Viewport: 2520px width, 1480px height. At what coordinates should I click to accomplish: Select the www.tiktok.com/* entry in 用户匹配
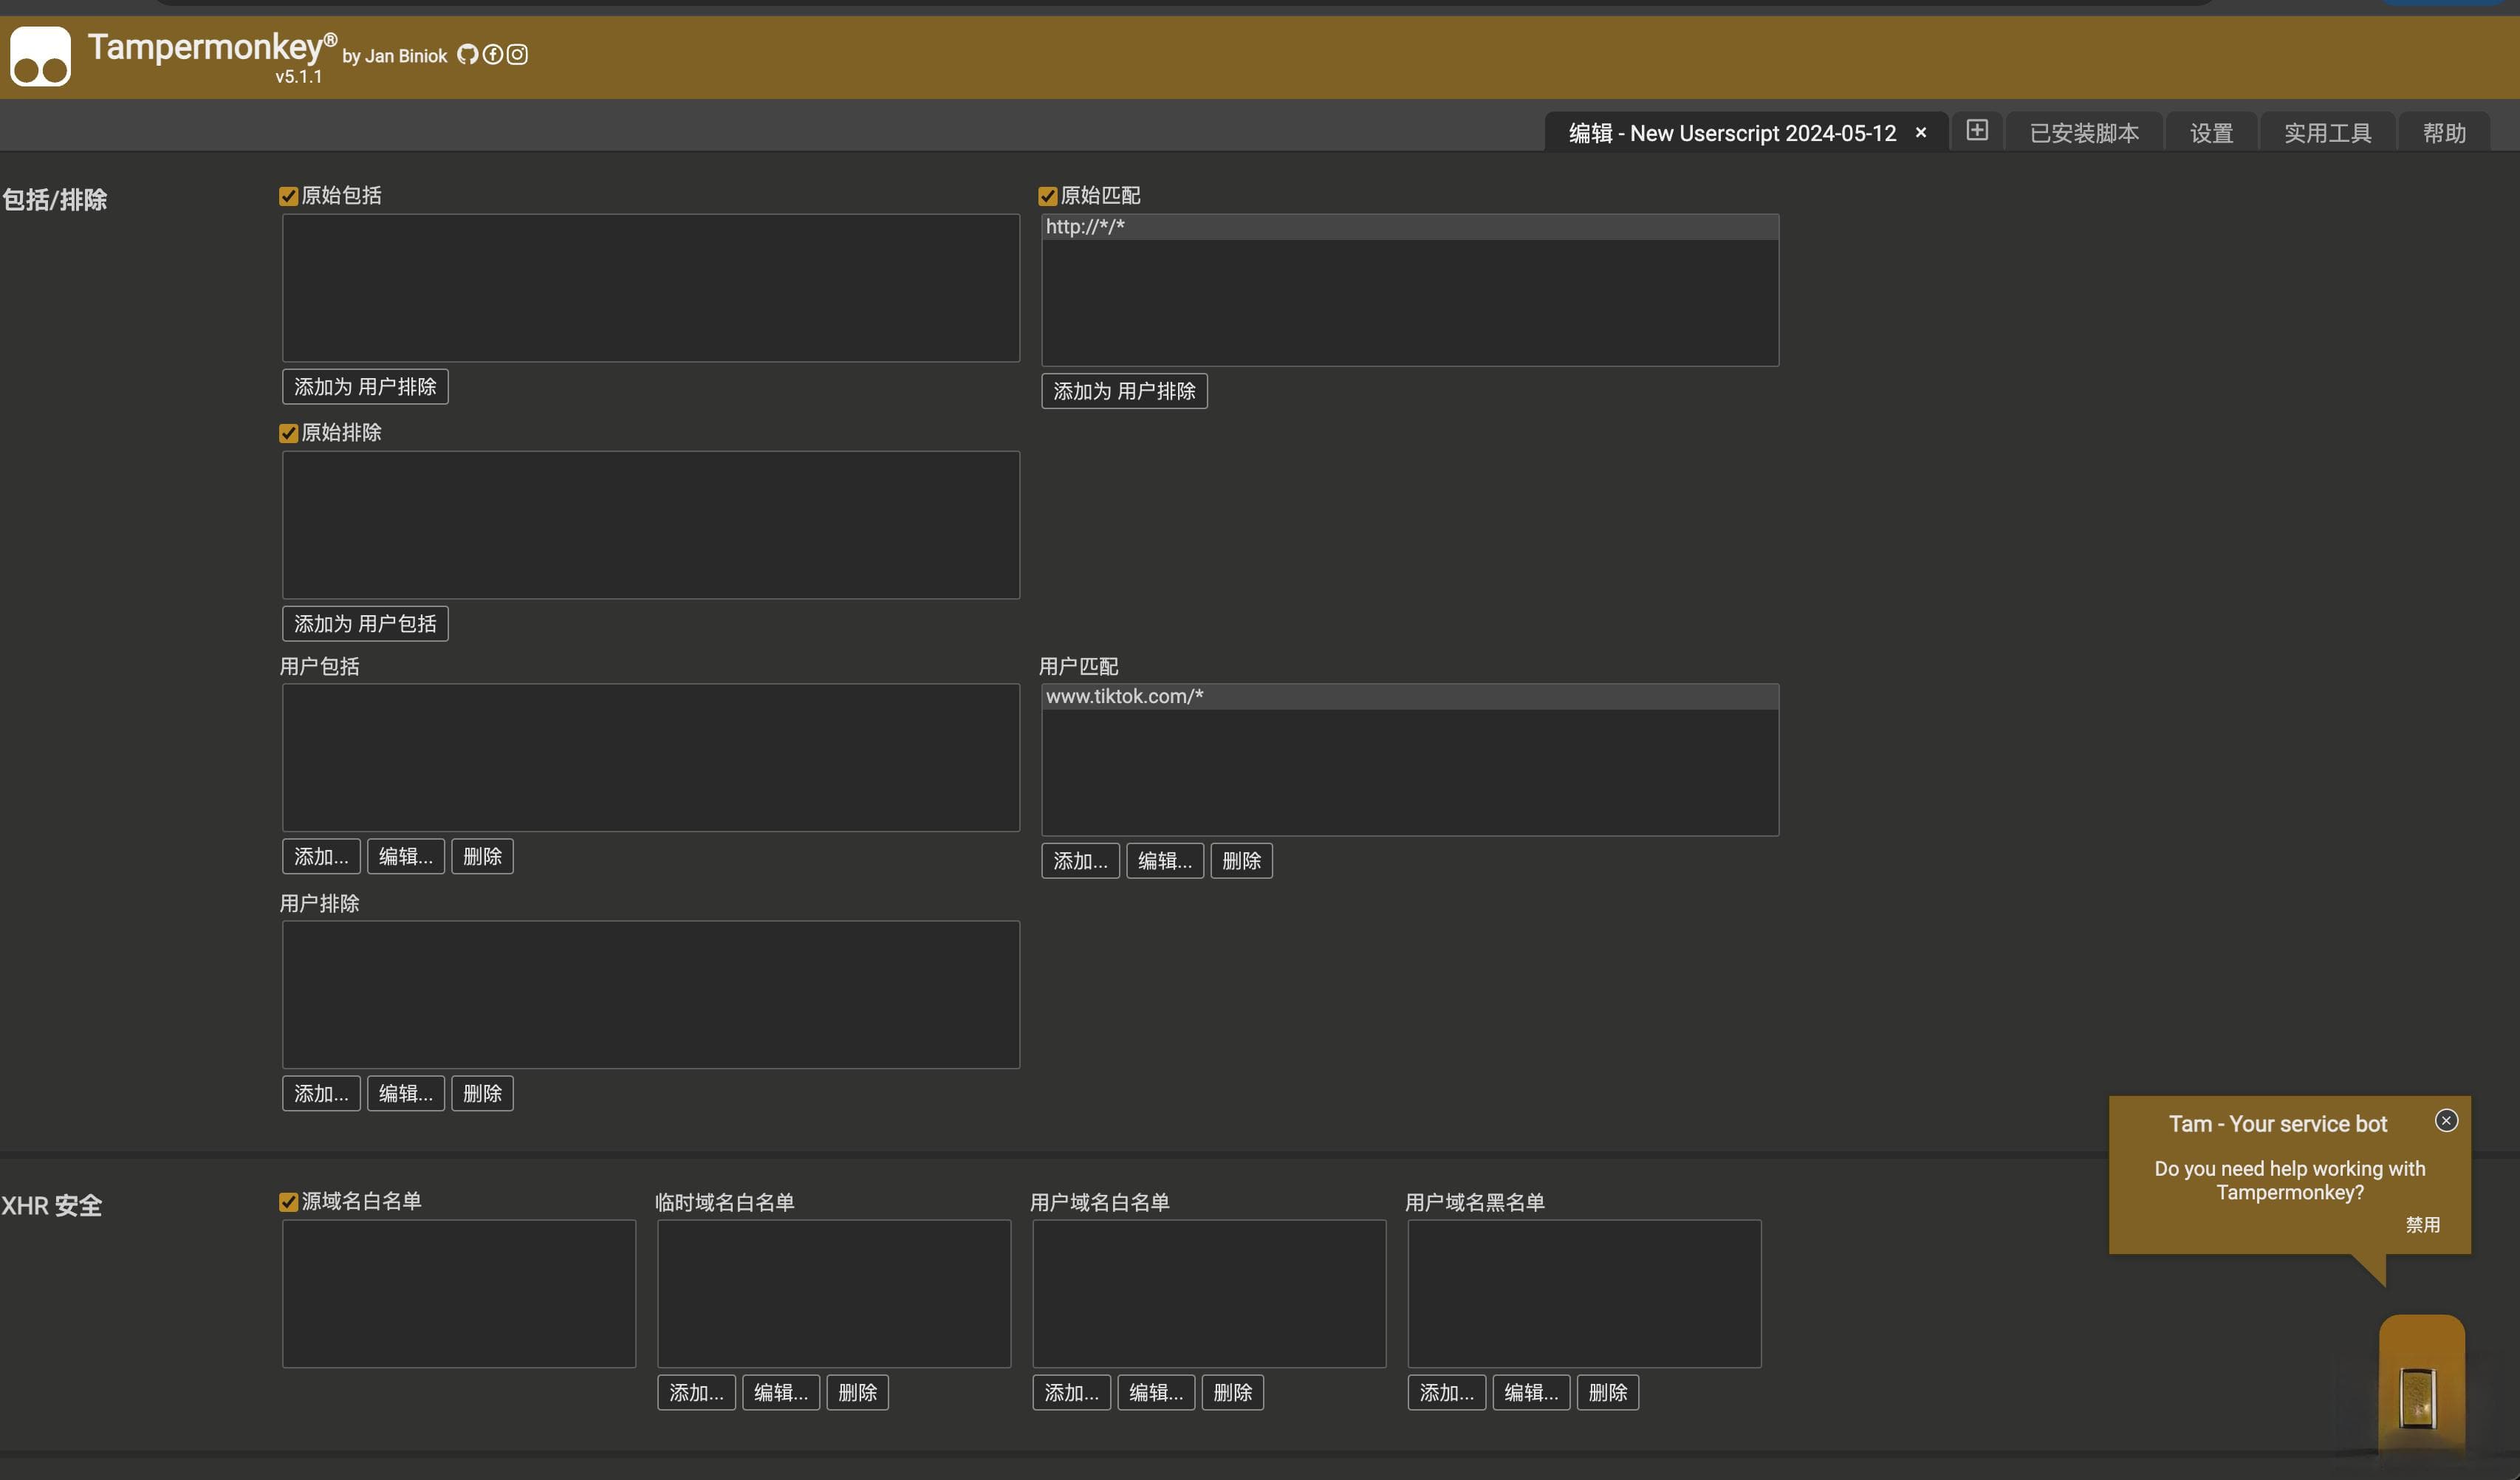(x=1410, y=697)
